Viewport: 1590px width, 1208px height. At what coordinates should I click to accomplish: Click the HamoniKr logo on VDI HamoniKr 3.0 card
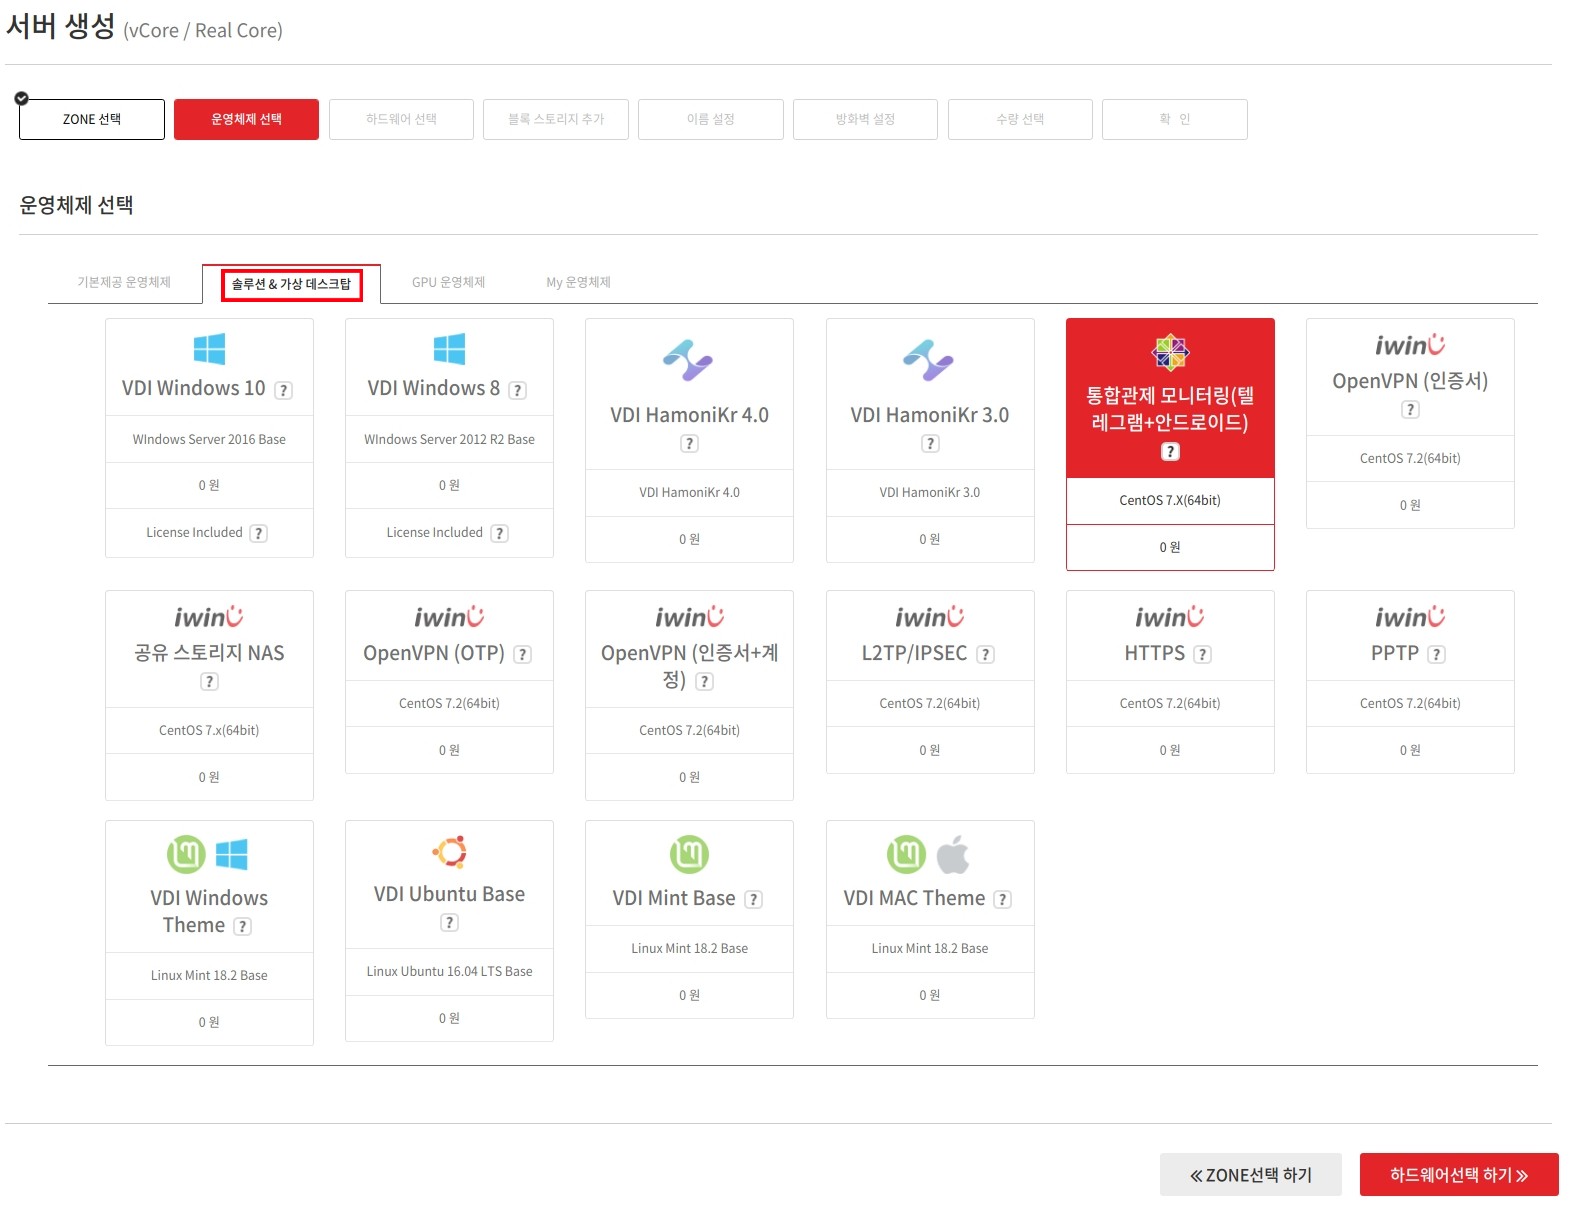pyautogui.click(x=929, y=361)
